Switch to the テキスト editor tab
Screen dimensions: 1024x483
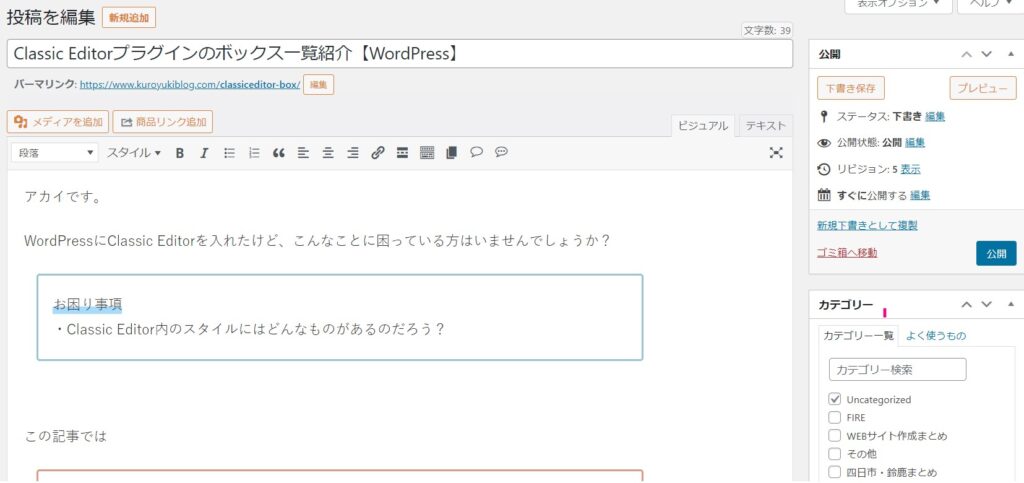tap(766, 126)
